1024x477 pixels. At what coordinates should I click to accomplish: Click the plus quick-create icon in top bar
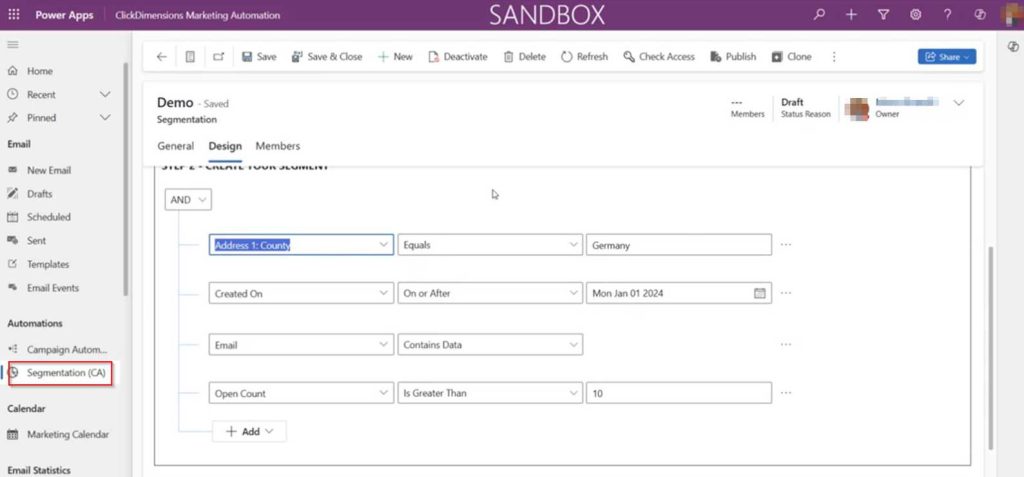click(x=851, y=14)
